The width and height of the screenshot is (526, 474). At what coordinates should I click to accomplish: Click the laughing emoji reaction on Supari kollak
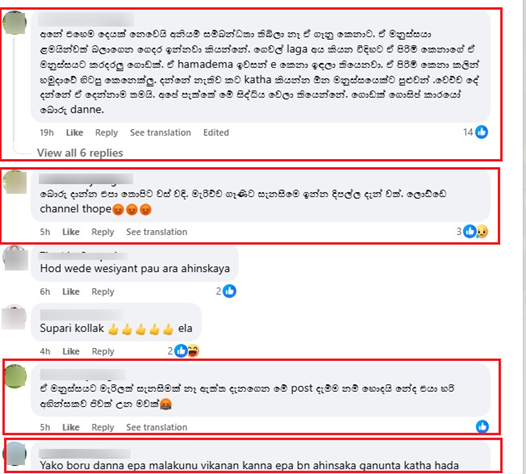click(x=193, y=351)
